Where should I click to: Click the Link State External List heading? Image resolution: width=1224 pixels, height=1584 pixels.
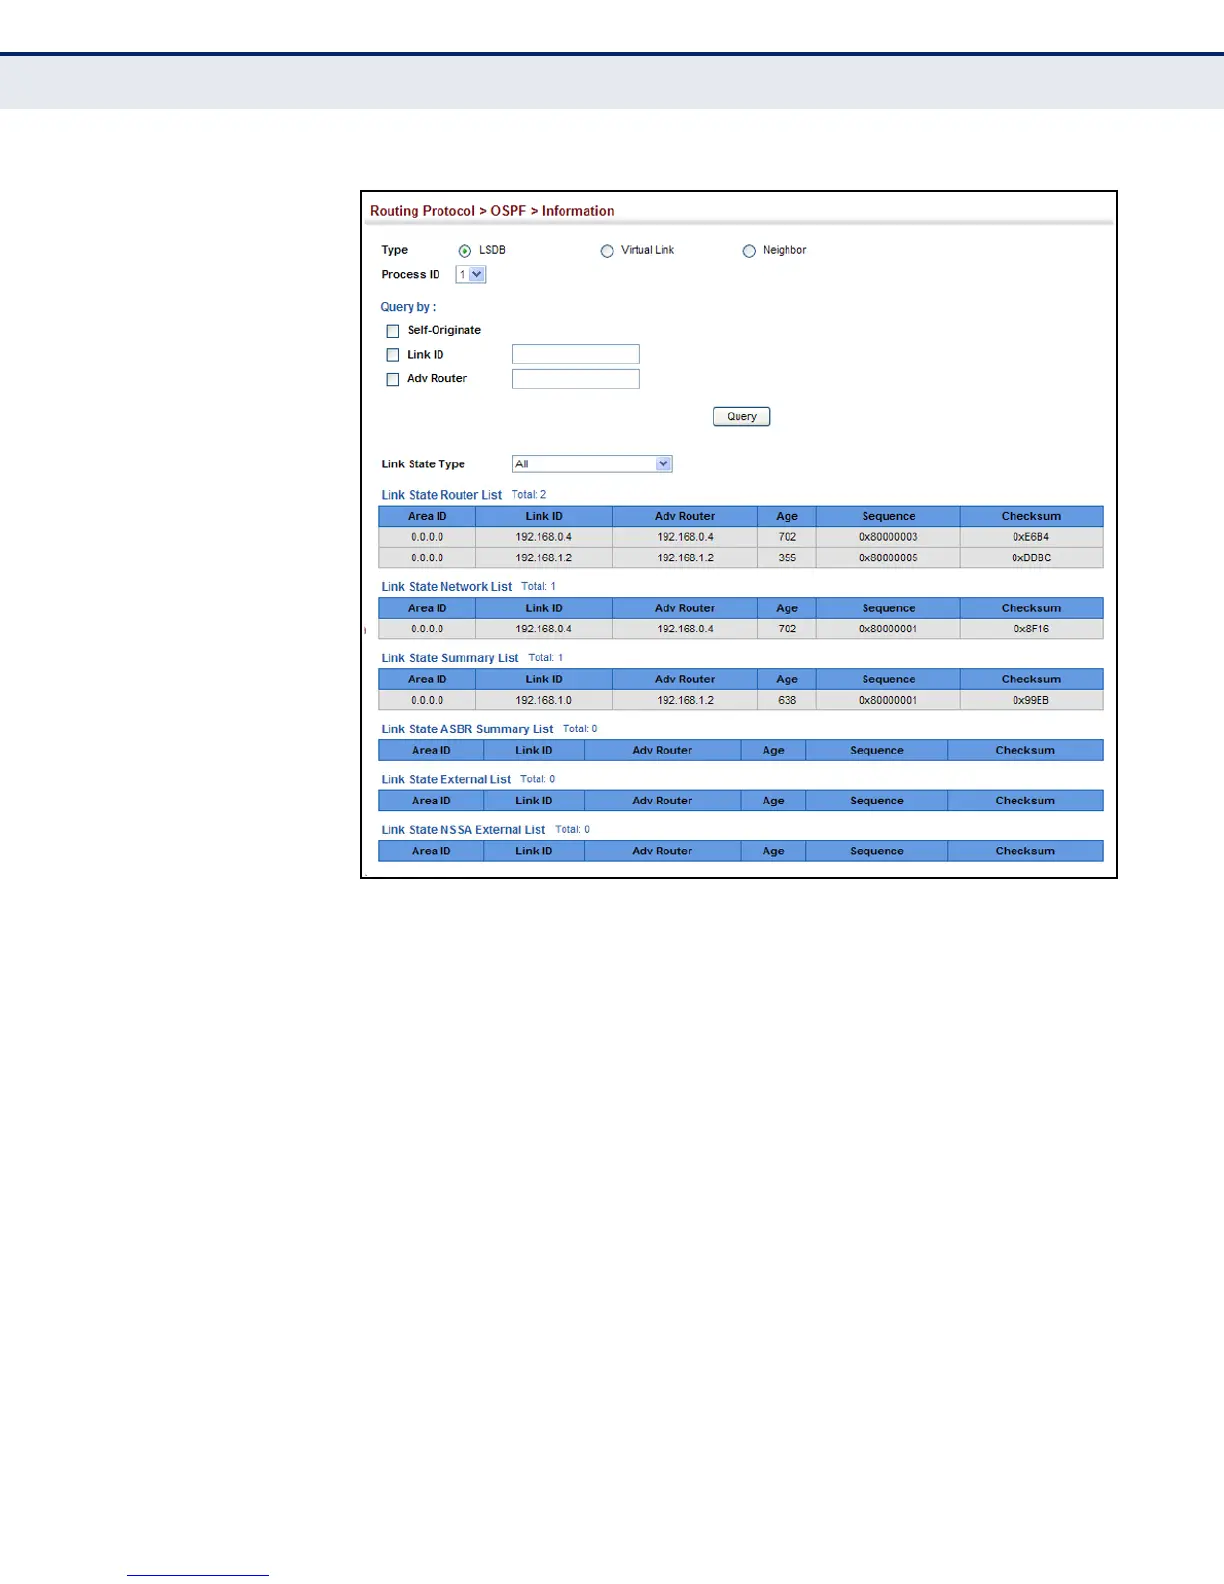446,779
